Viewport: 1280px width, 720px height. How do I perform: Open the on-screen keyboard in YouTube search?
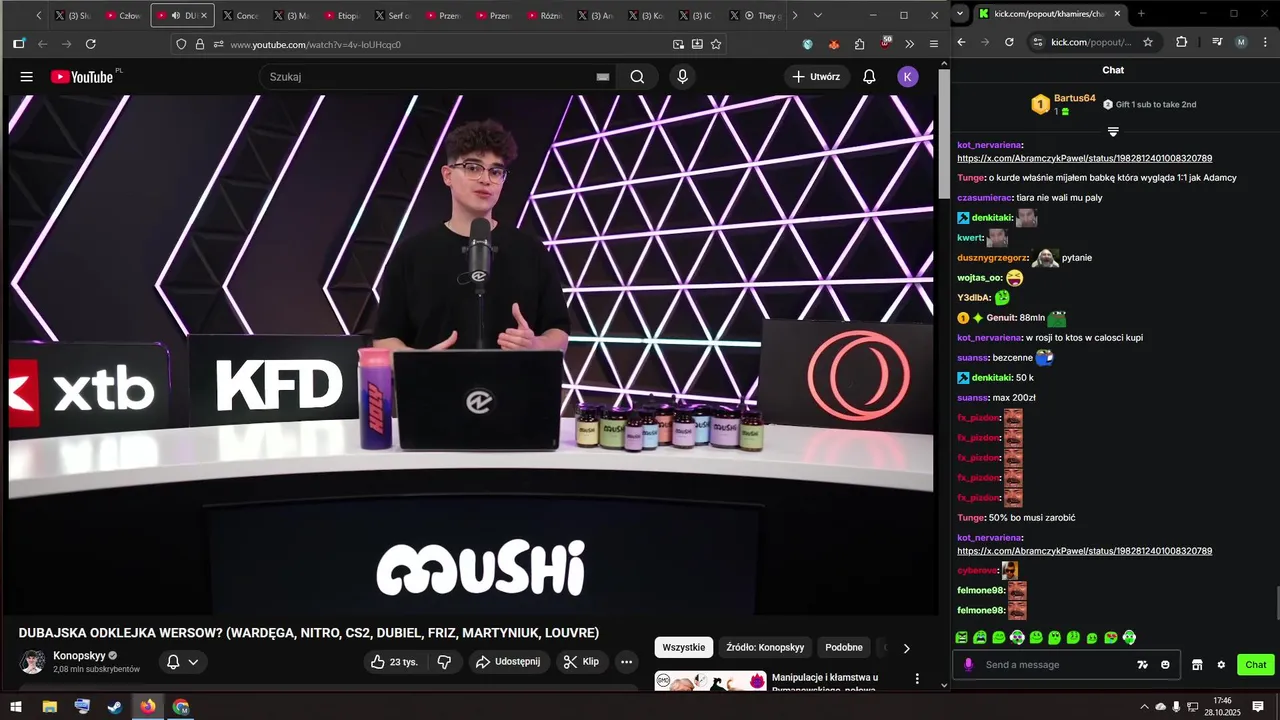tap(603, 77)
